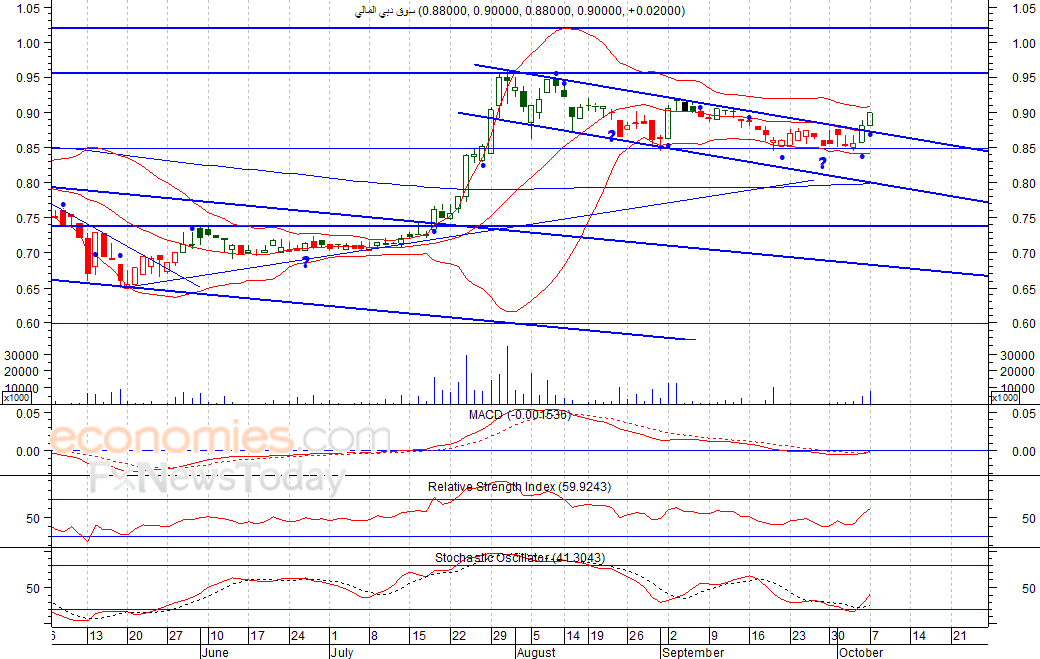
Task: Click the 30000 volume label on left axis
Action: (22, 355)
